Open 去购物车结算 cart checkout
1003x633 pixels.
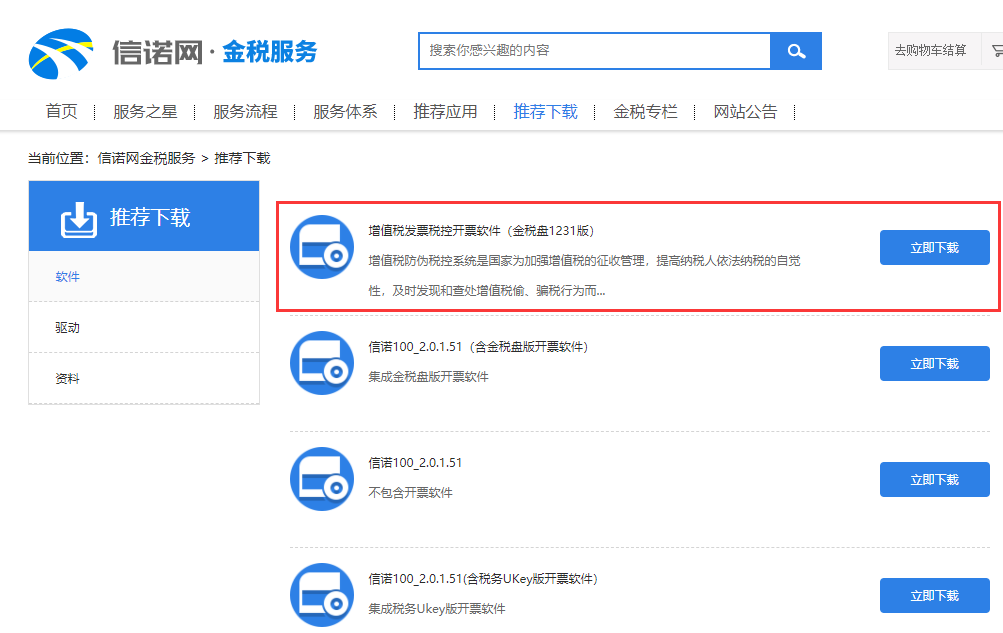[x=930, y=51]
